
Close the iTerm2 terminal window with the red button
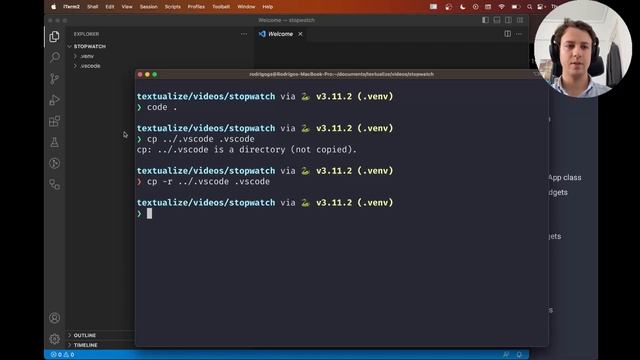coord(140,74)
